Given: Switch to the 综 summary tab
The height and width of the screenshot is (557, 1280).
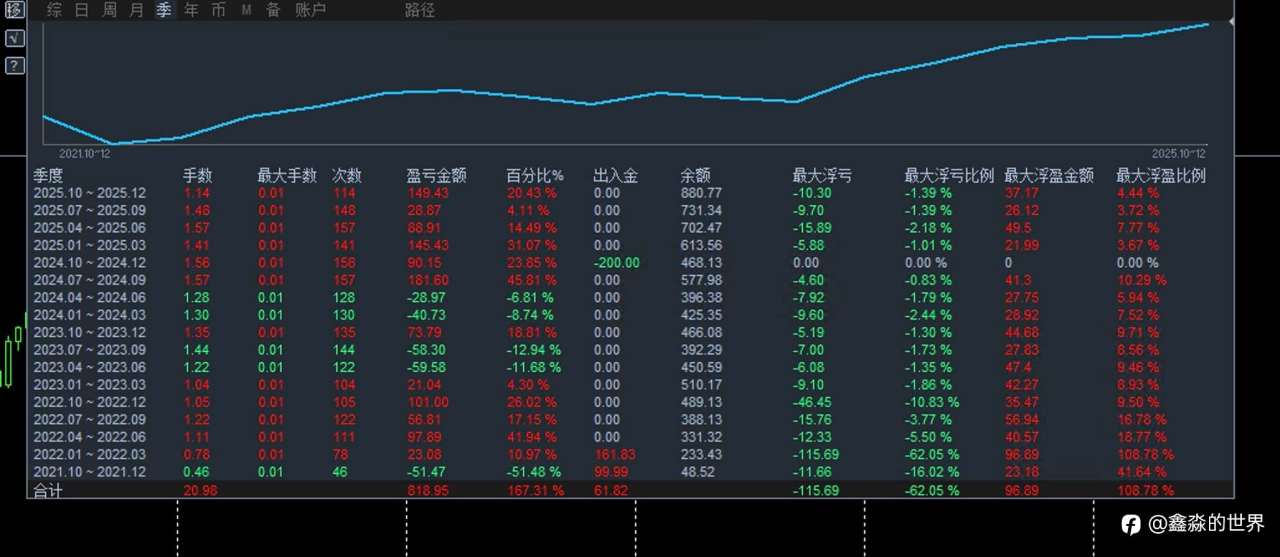Looking at the screenshot, I should (x=54, y=10).
